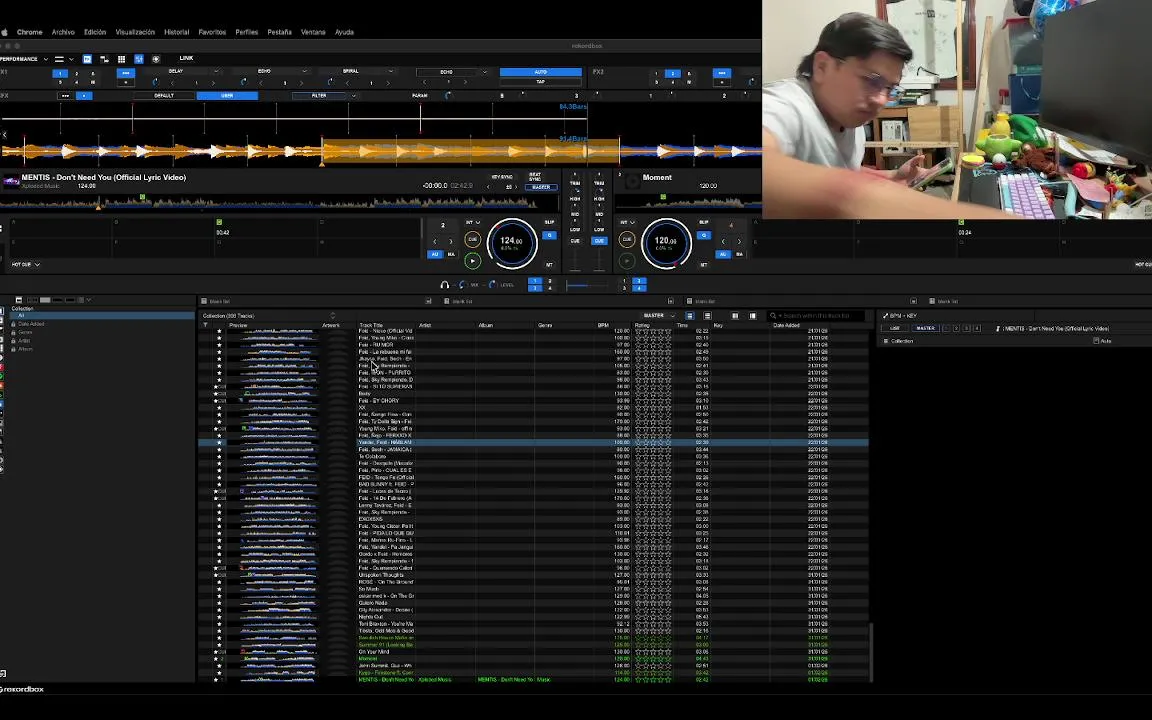This screenshot has width=1152, height=720.
Task: Toggle deck 1 BEAT SYNC
Action: coord(535,177)
